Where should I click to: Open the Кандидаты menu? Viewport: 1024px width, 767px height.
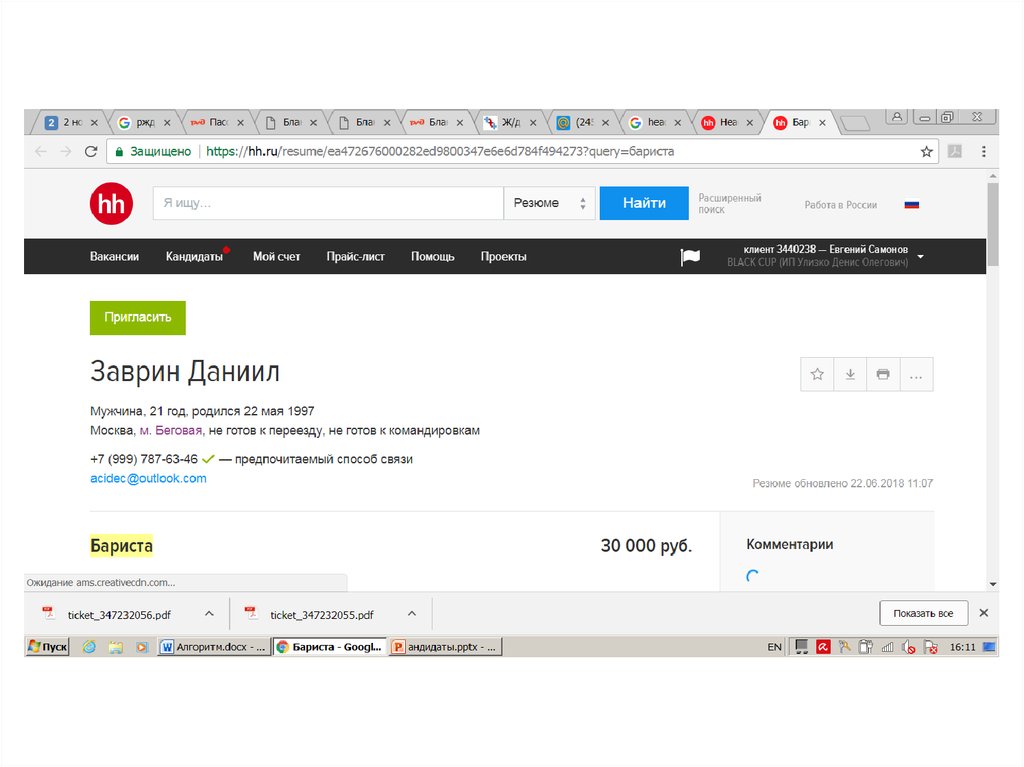click(194, 257)
